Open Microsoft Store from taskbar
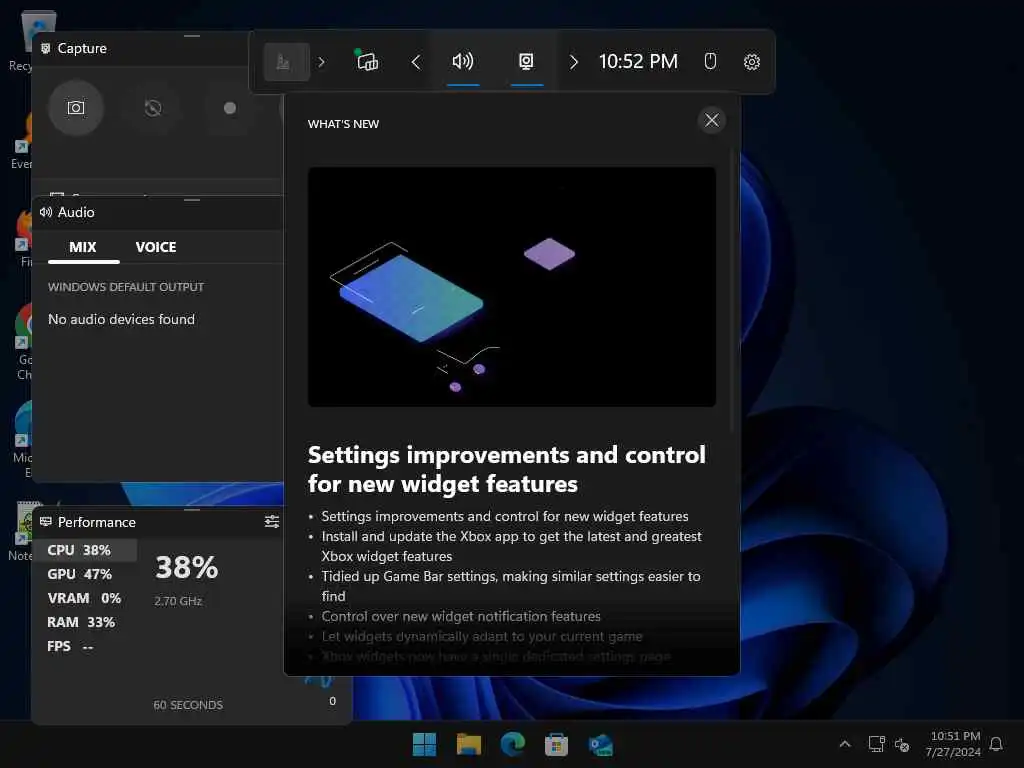Image resolution: width=1024 pixels, height=768 pixels. pyautogui.click(x=556, y=744)
